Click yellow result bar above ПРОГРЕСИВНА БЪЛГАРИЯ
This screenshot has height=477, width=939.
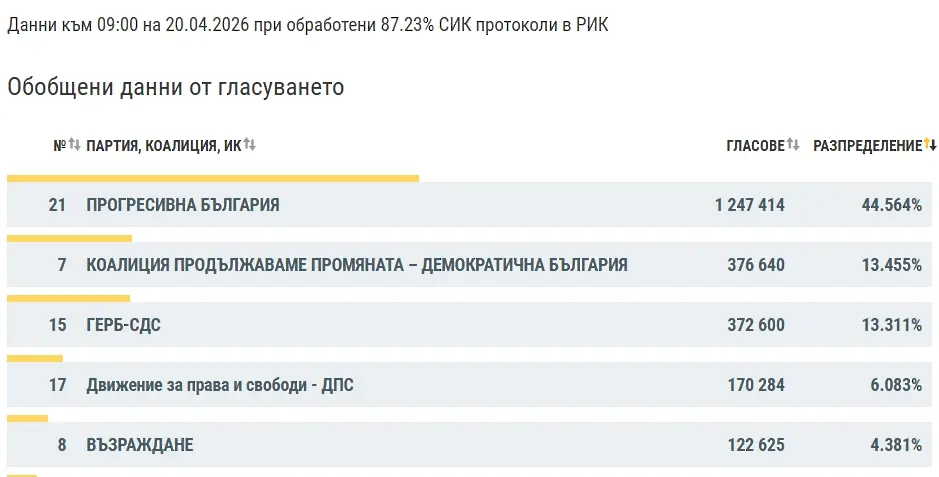(212, 178)
